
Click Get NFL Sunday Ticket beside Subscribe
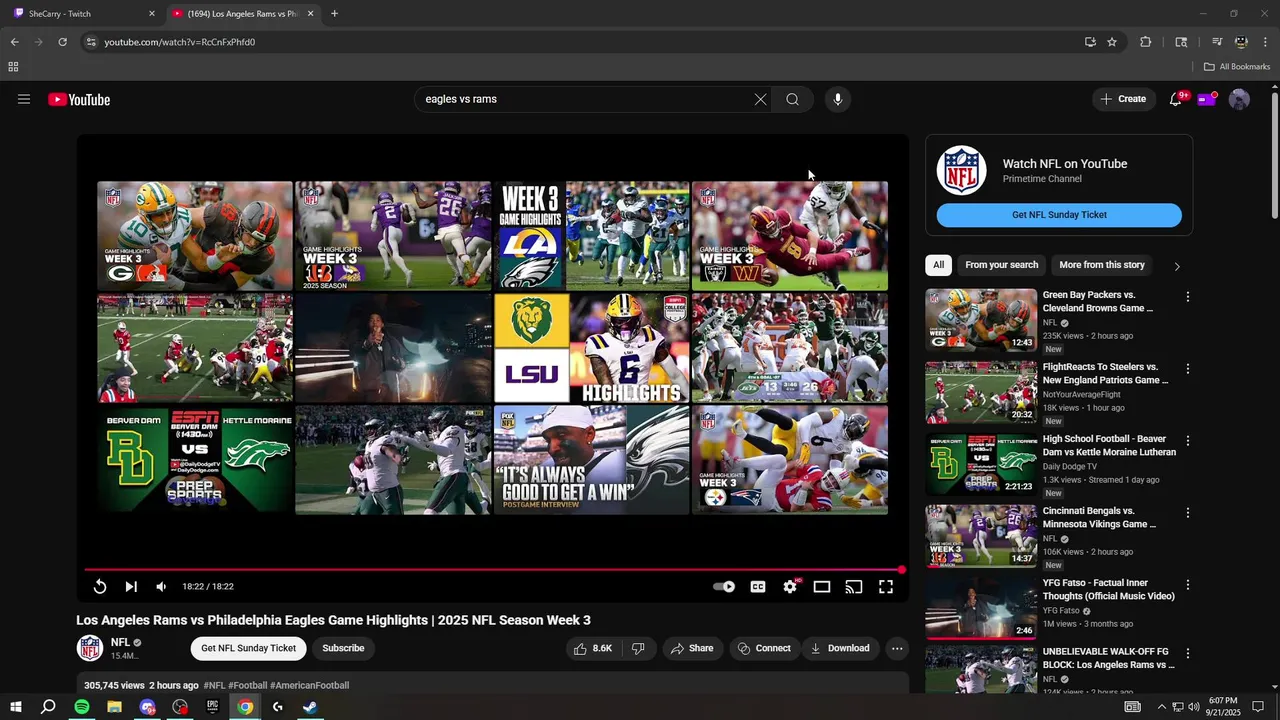click(x=248, y=648)
